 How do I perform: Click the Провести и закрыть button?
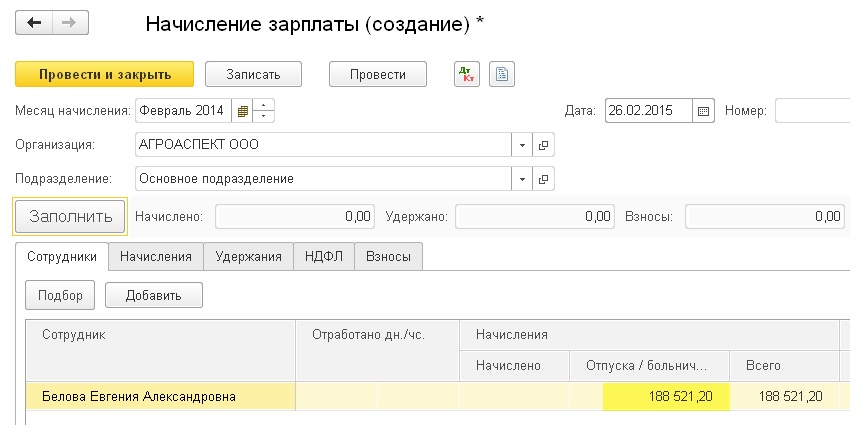pos(105,74)
